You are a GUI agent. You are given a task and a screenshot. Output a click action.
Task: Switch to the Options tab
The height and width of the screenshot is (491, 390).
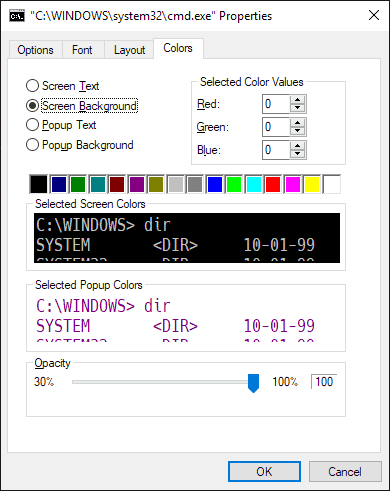coord(35,50)
